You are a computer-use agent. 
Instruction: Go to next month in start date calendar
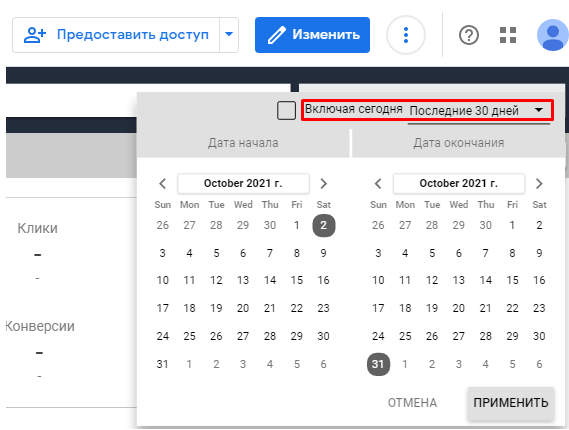[324, 184]
